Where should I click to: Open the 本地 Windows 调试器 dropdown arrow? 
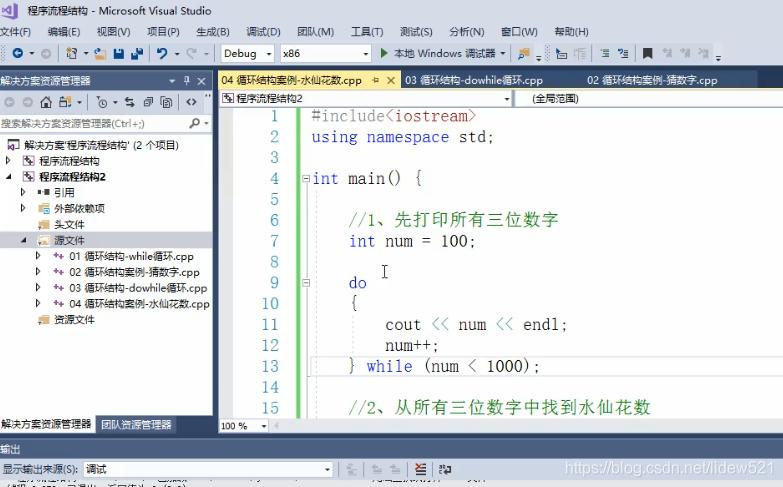point(503,53)
